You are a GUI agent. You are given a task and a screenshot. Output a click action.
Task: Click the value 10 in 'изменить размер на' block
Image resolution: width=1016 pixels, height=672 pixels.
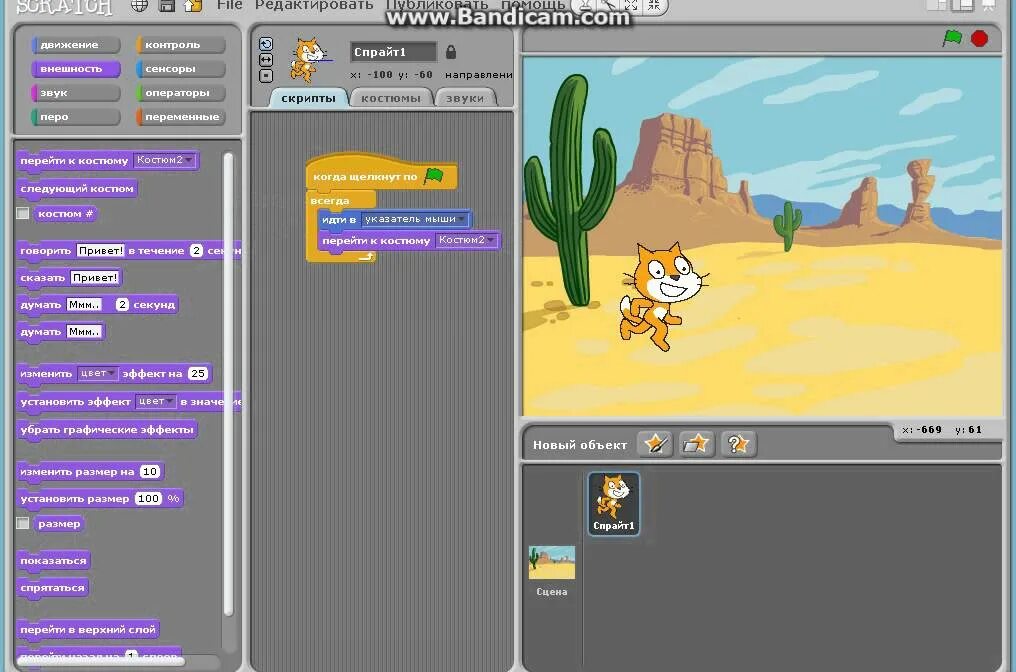tap(150, 471)
